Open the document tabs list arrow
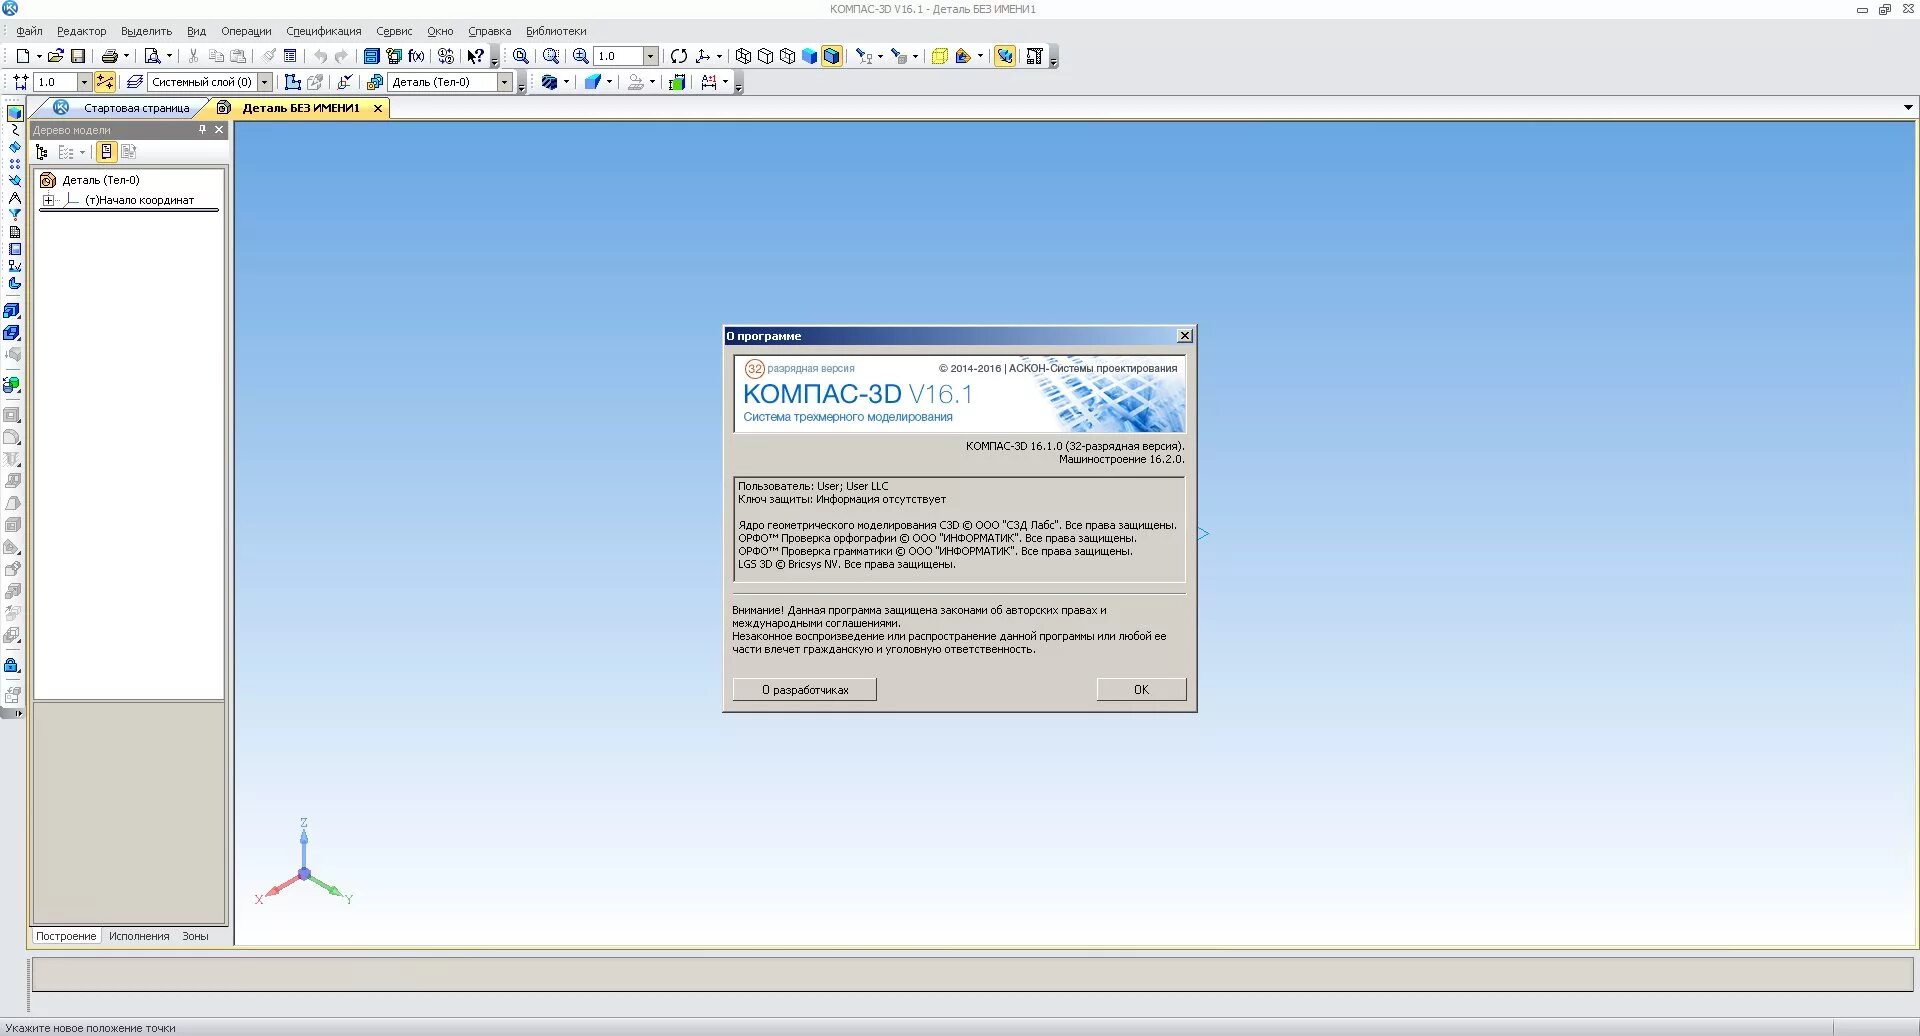Screen dimensions: 1920x1036 (1908, 108)
